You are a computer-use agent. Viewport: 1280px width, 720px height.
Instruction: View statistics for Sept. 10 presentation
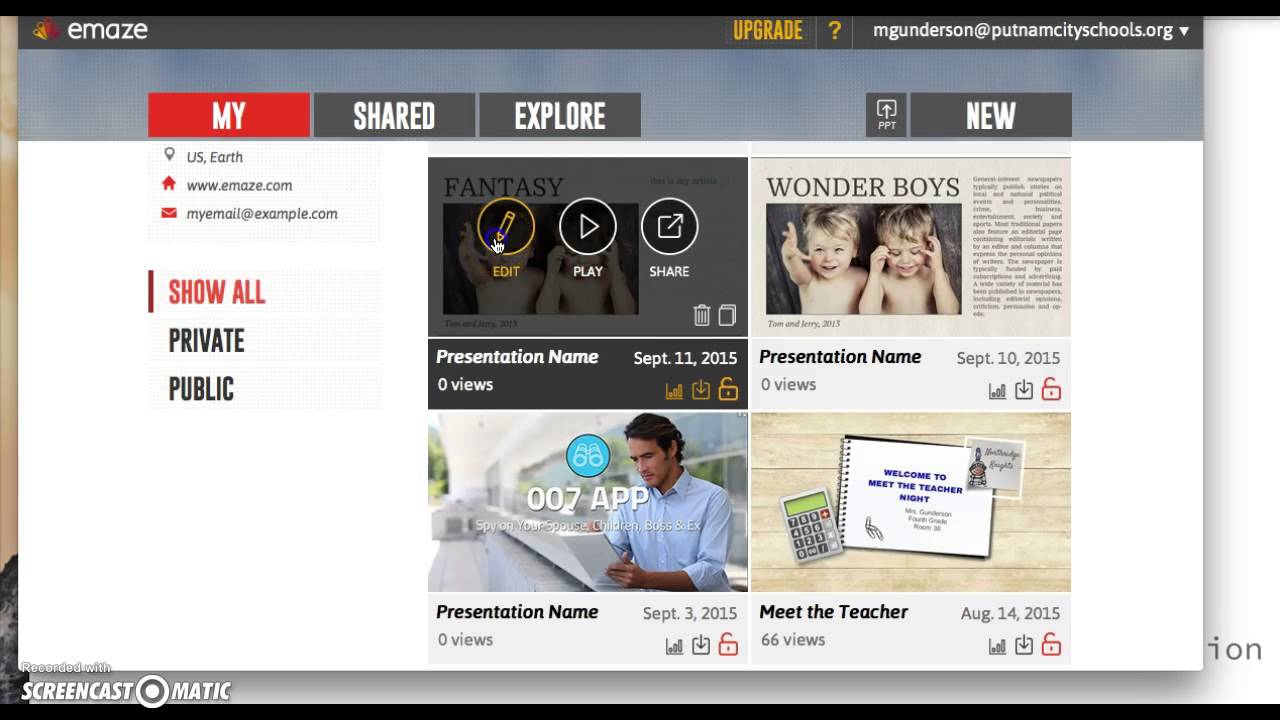(x=998, y=391)
